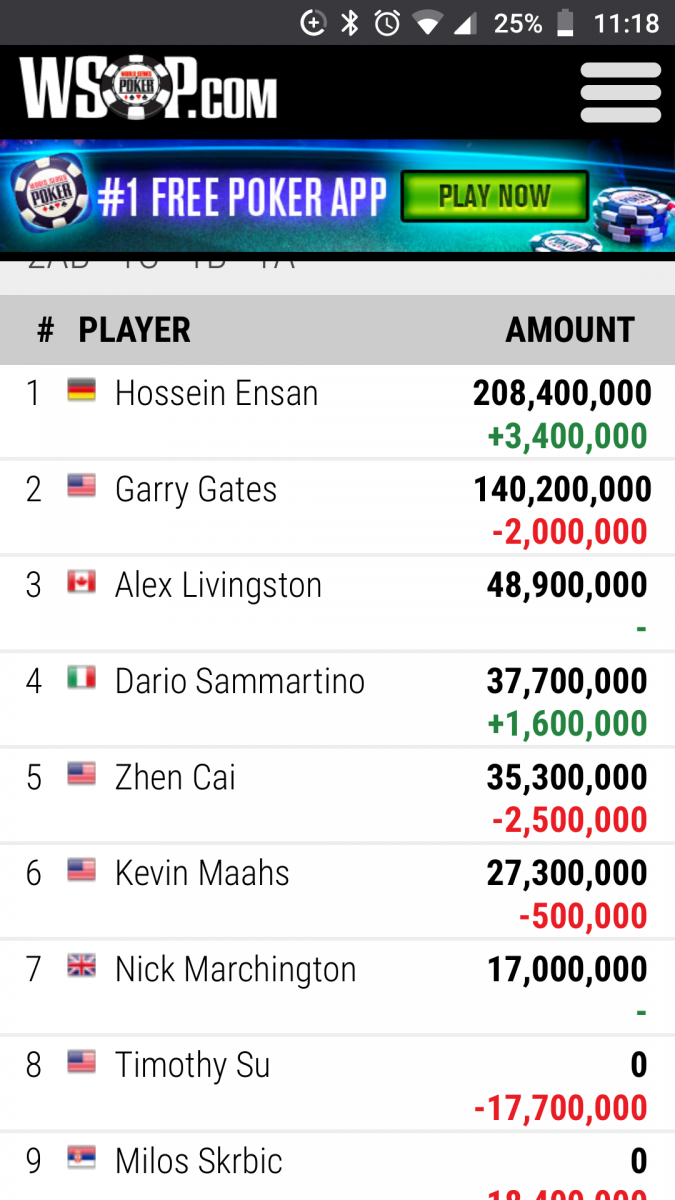This screenshot has height=1200, width=675.
Task: Tap the WSOP.com logo
Action: coord(148,89)
